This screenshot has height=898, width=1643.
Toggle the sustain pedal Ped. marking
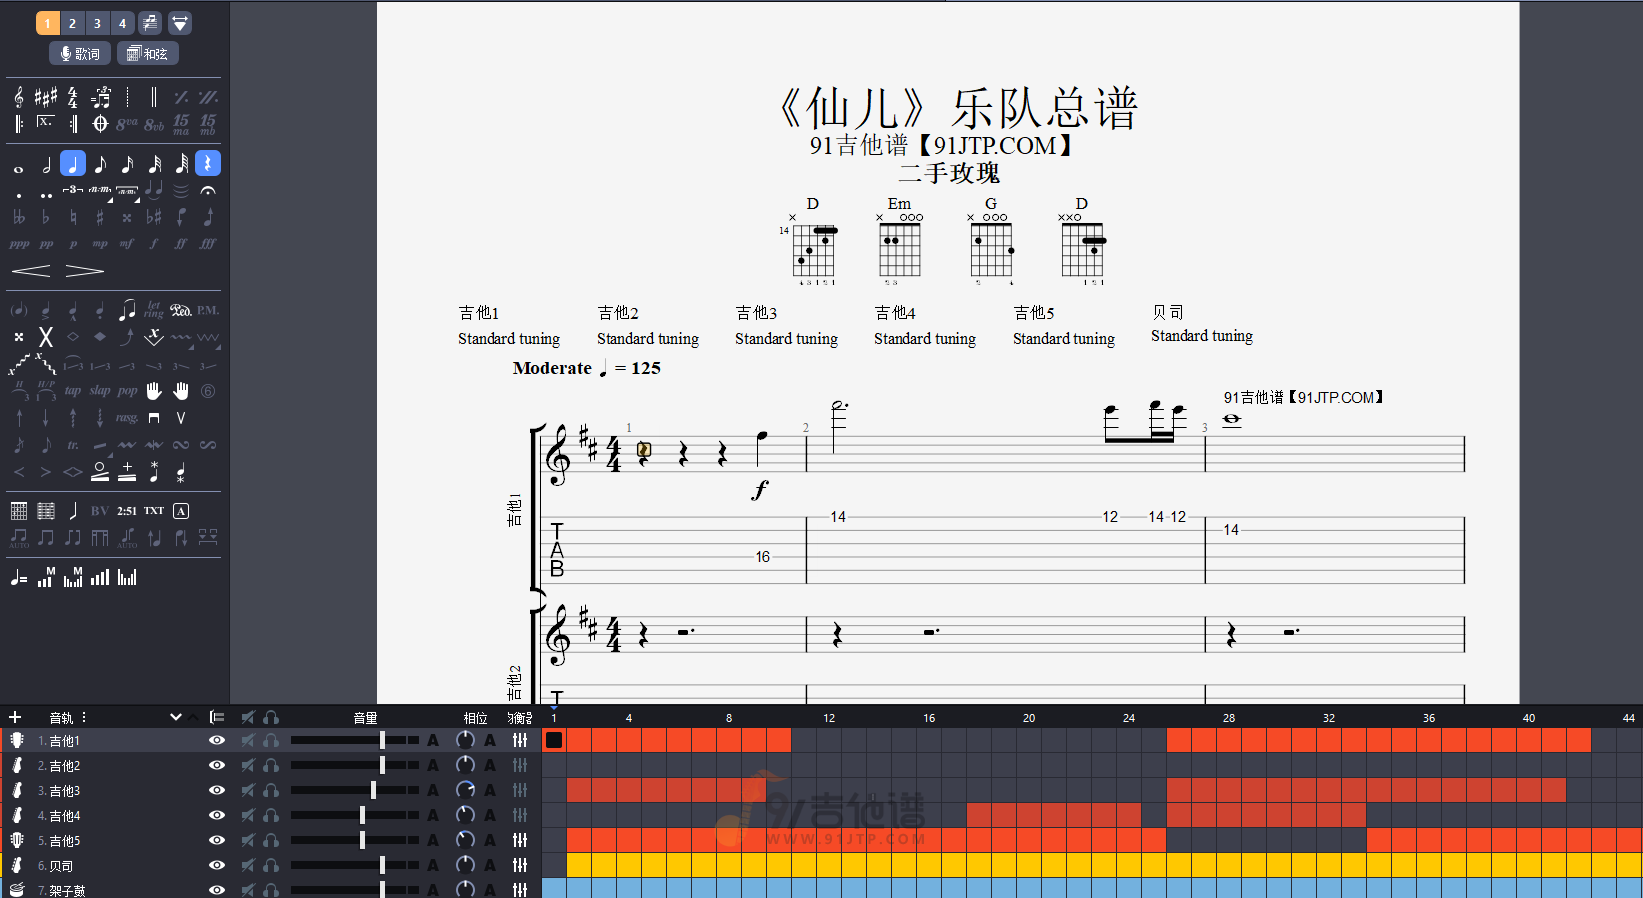(181, 310)
